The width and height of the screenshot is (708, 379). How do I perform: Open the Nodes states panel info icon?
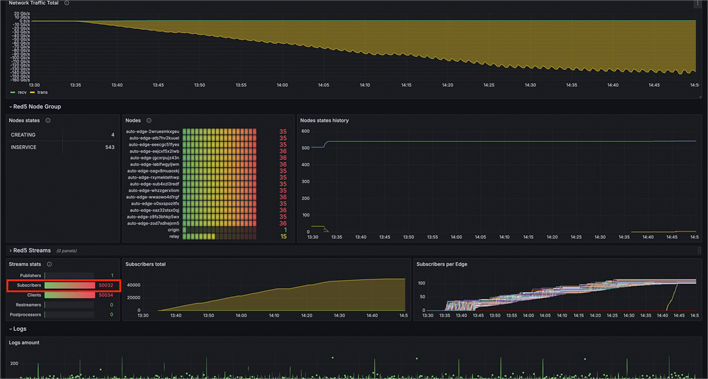(48, 121)
